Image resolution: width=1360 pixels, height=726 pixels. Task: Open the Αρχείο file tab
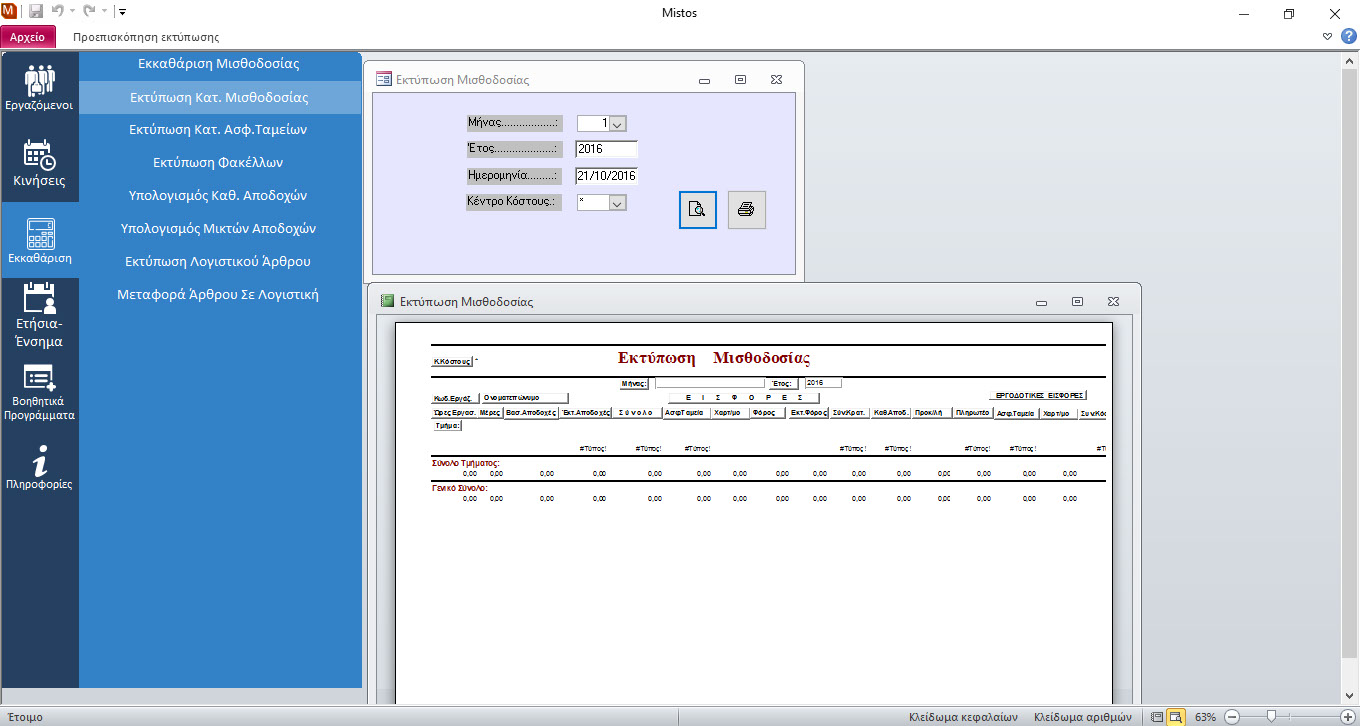tap(28, 37)
